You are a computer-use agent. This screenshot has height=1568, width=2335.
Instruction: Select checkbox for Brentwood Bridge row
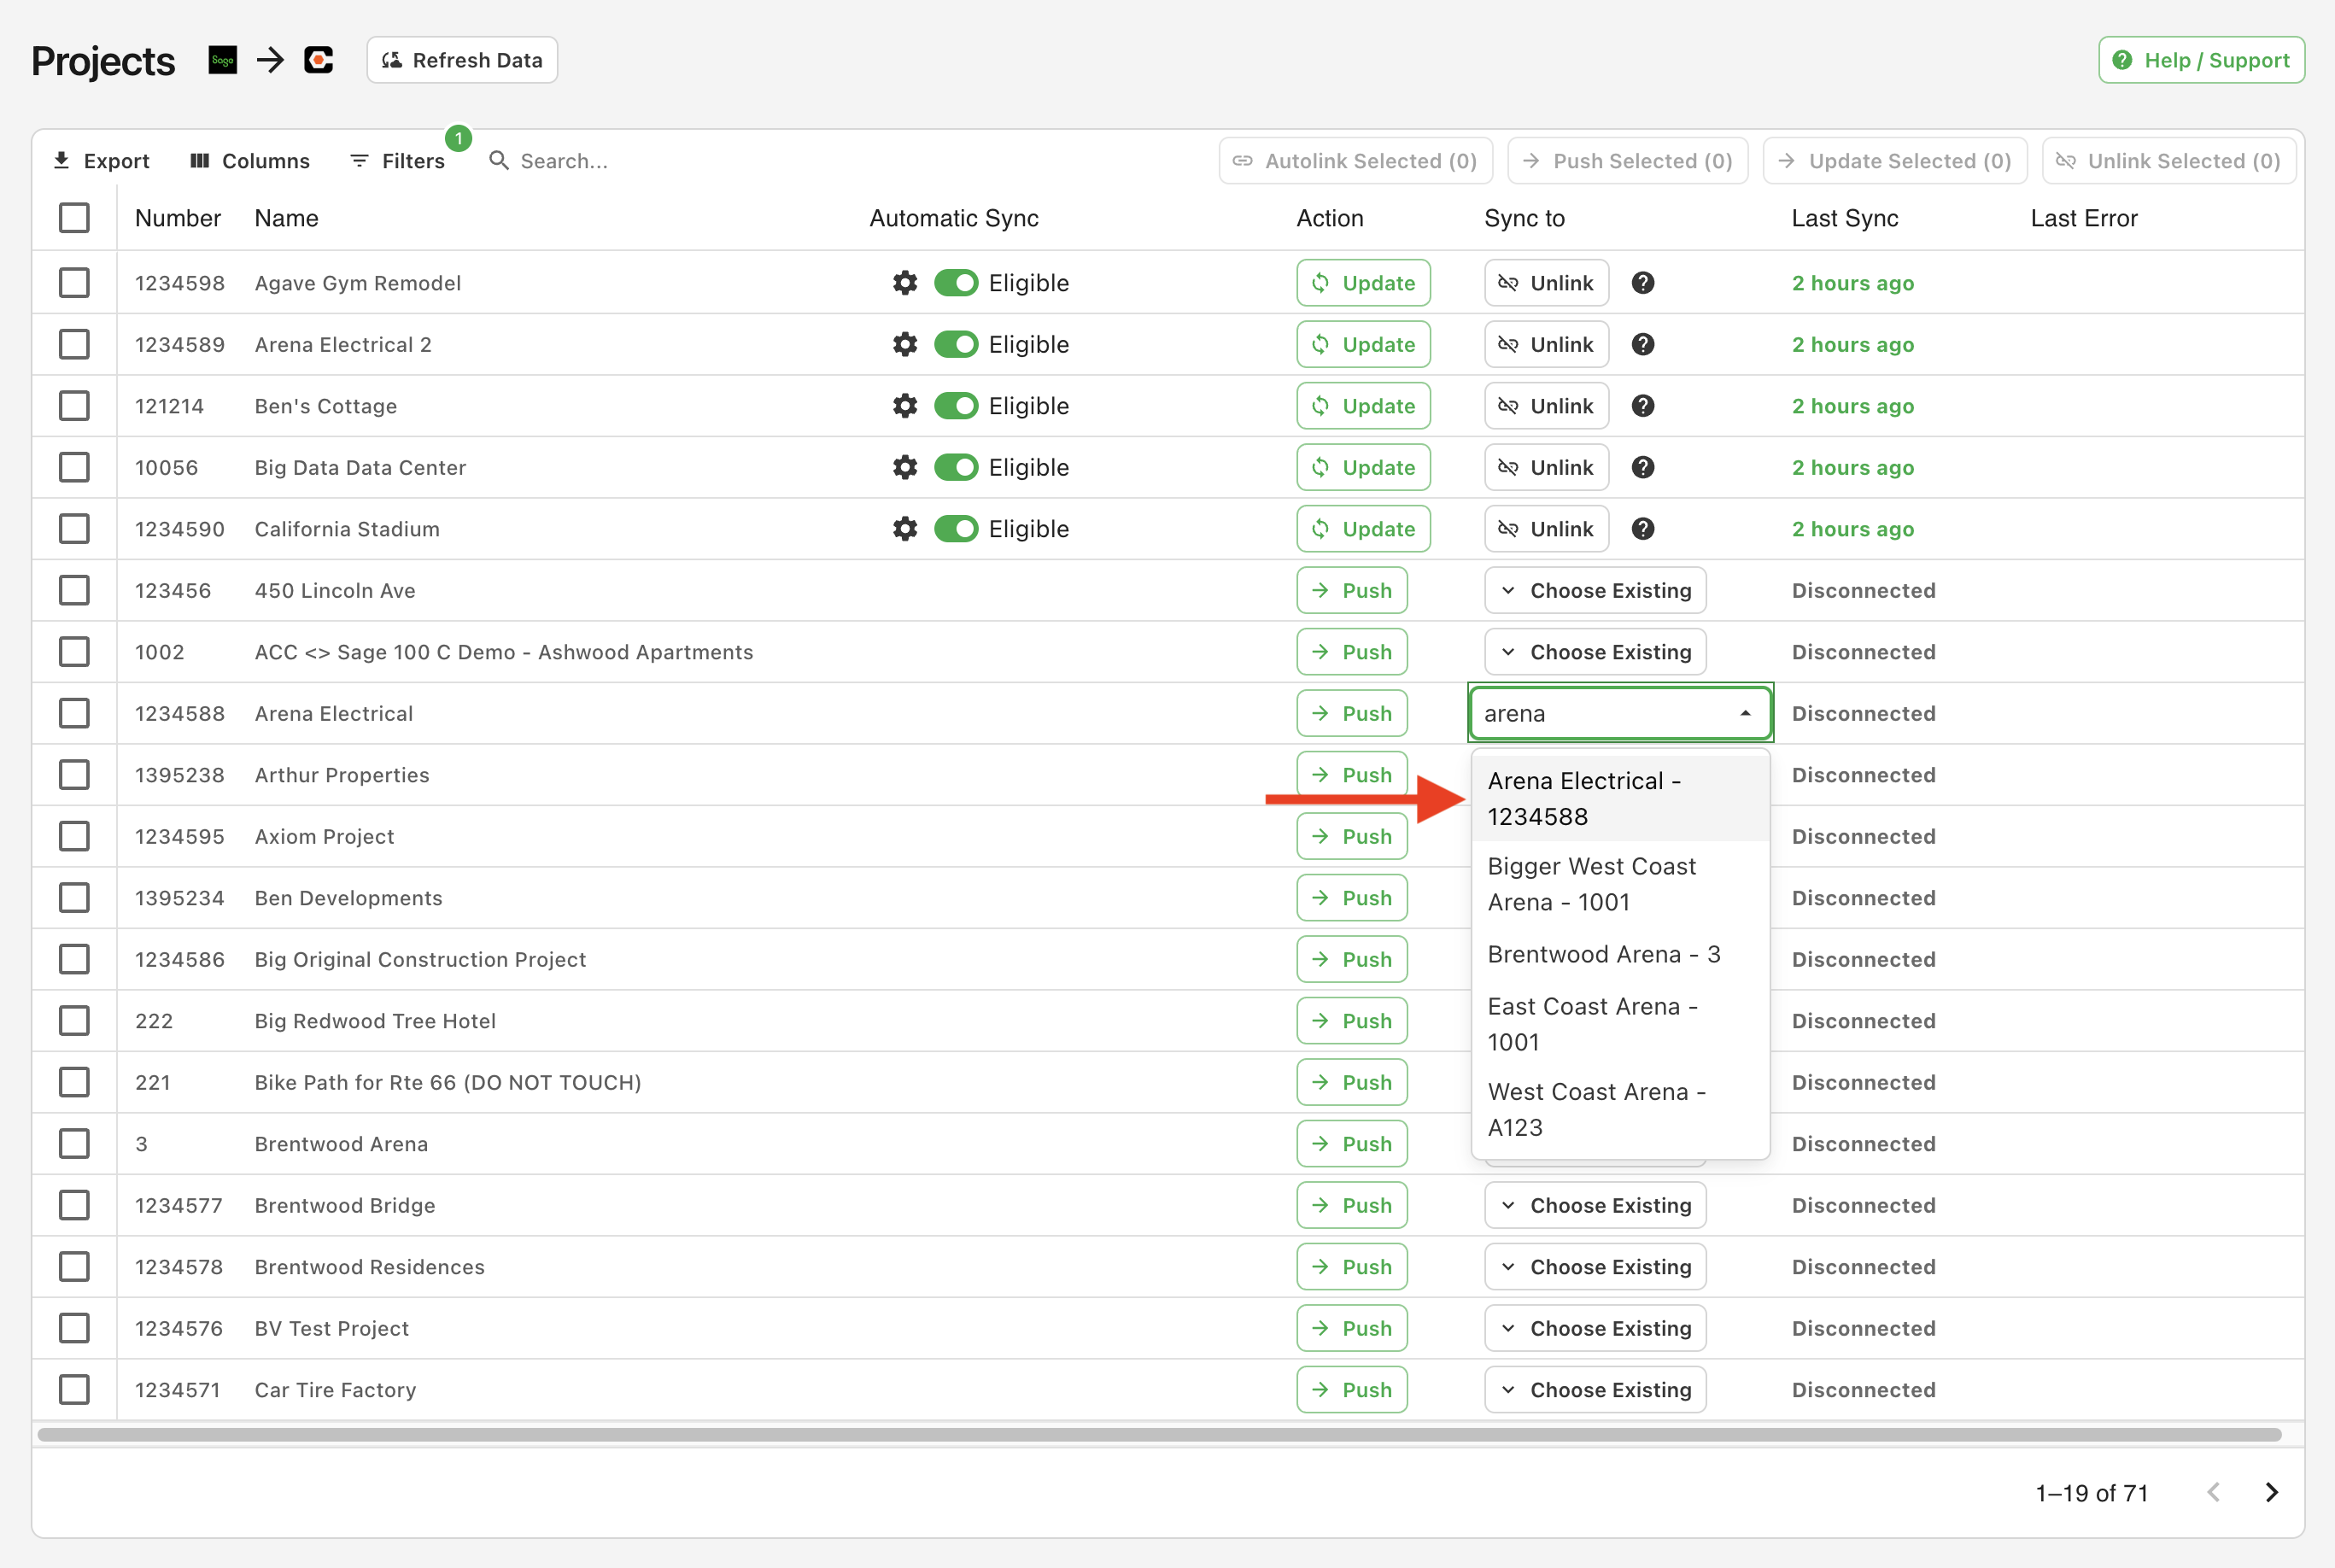pos(74,1206)
